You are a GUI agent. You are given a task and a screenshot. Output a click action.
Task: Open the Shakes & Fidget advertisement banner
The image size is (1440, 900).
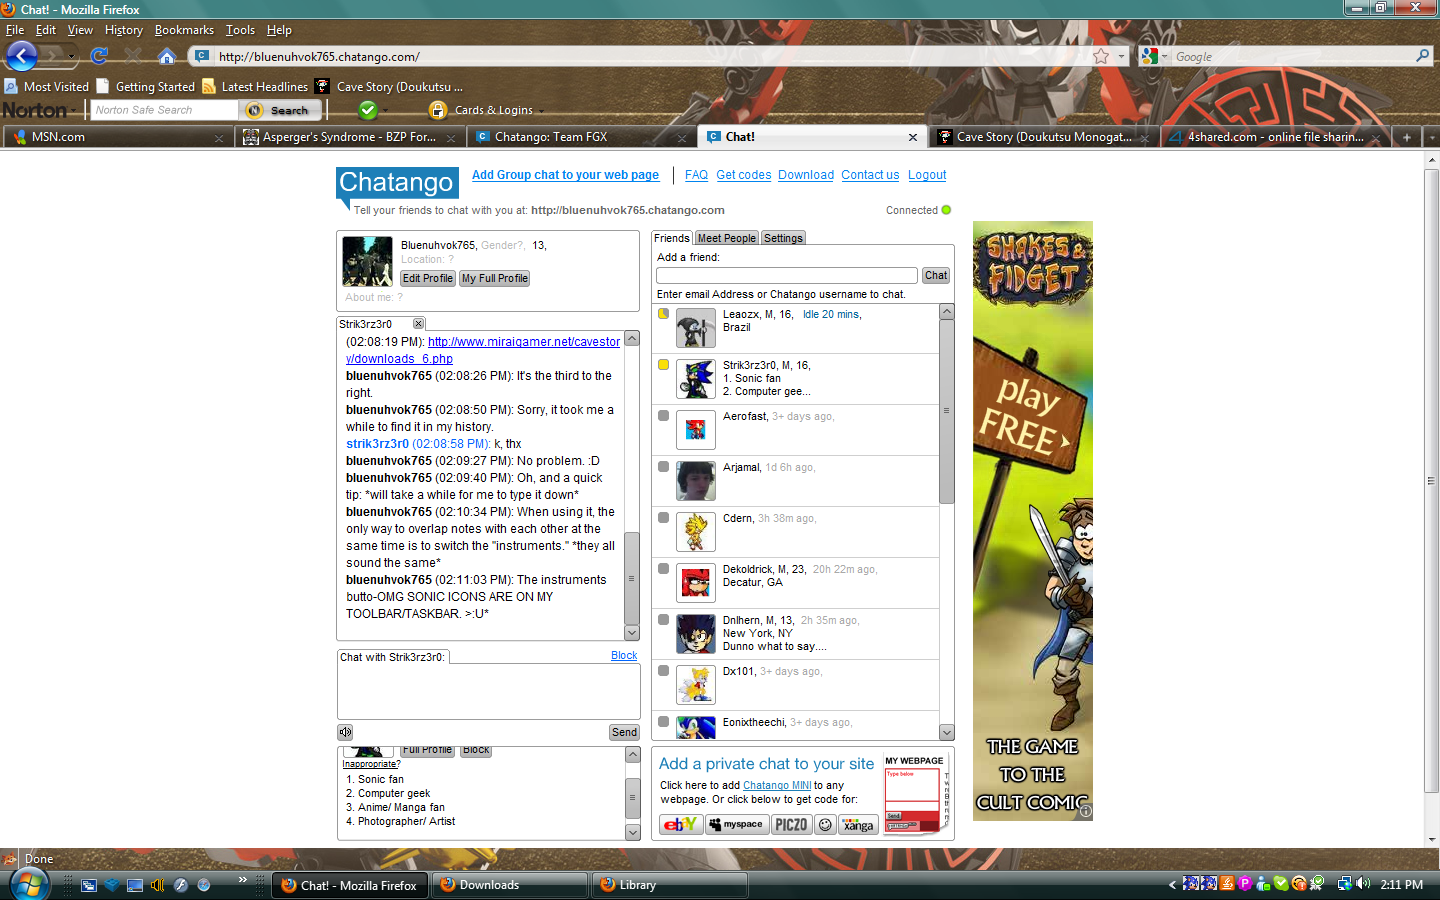coord(1033,521)
